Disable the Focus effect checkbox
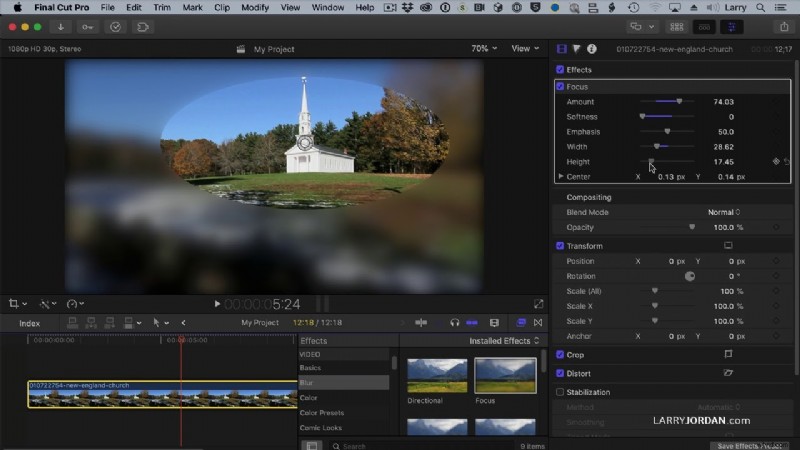The width and height of the screenshot is (800, 450). 560,87
